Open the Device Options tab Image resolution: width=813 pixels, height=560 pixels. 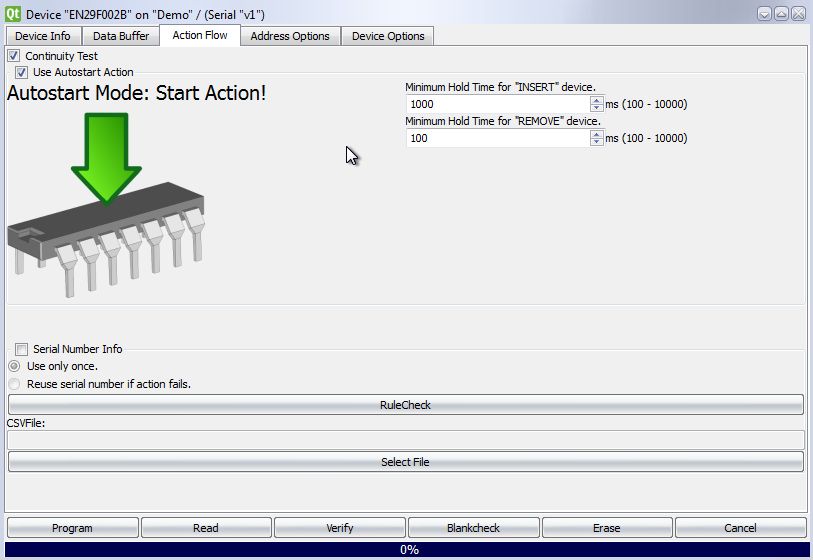pos(388,36)
